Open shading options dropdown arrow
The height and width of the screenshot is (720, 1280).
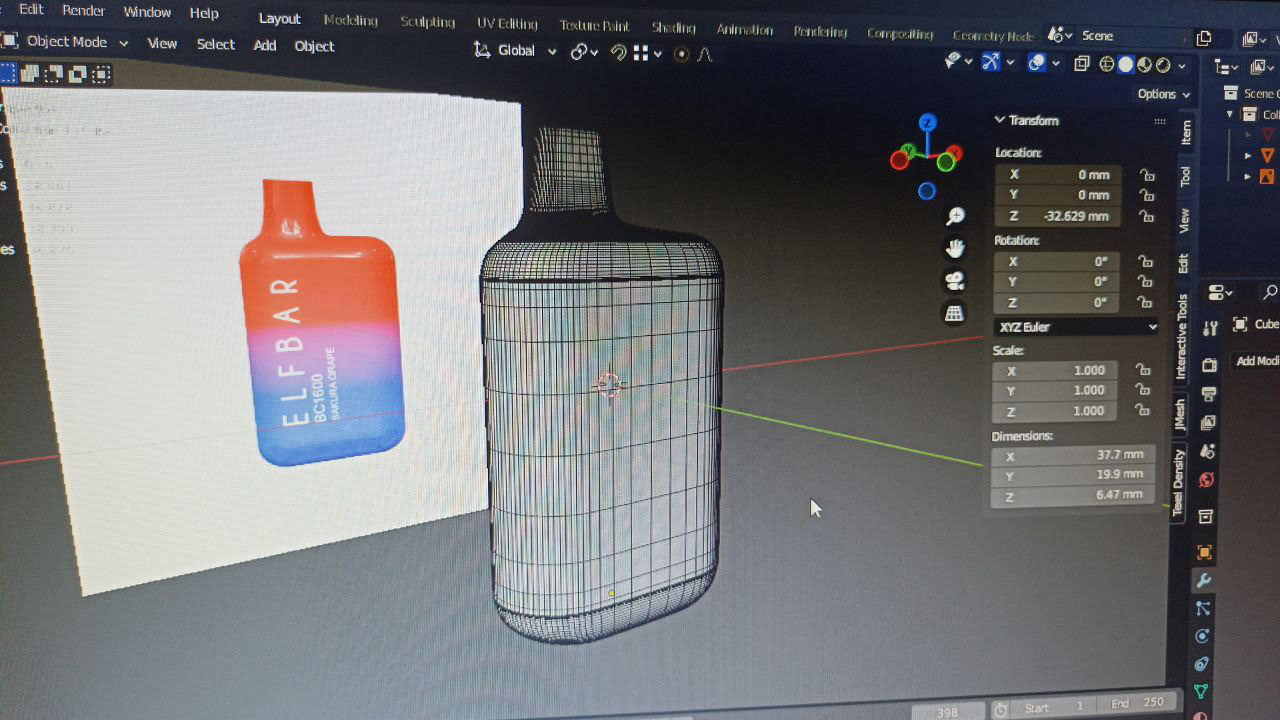1182,66
